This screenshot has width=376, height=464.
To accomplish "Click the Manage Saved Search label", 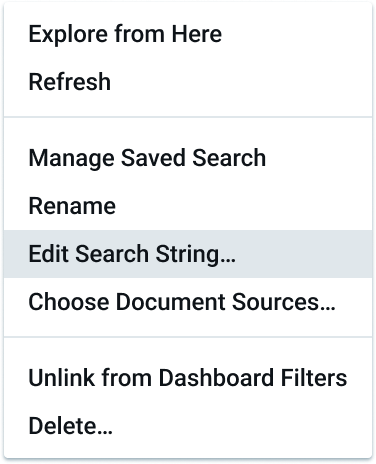I will (147, 159).
